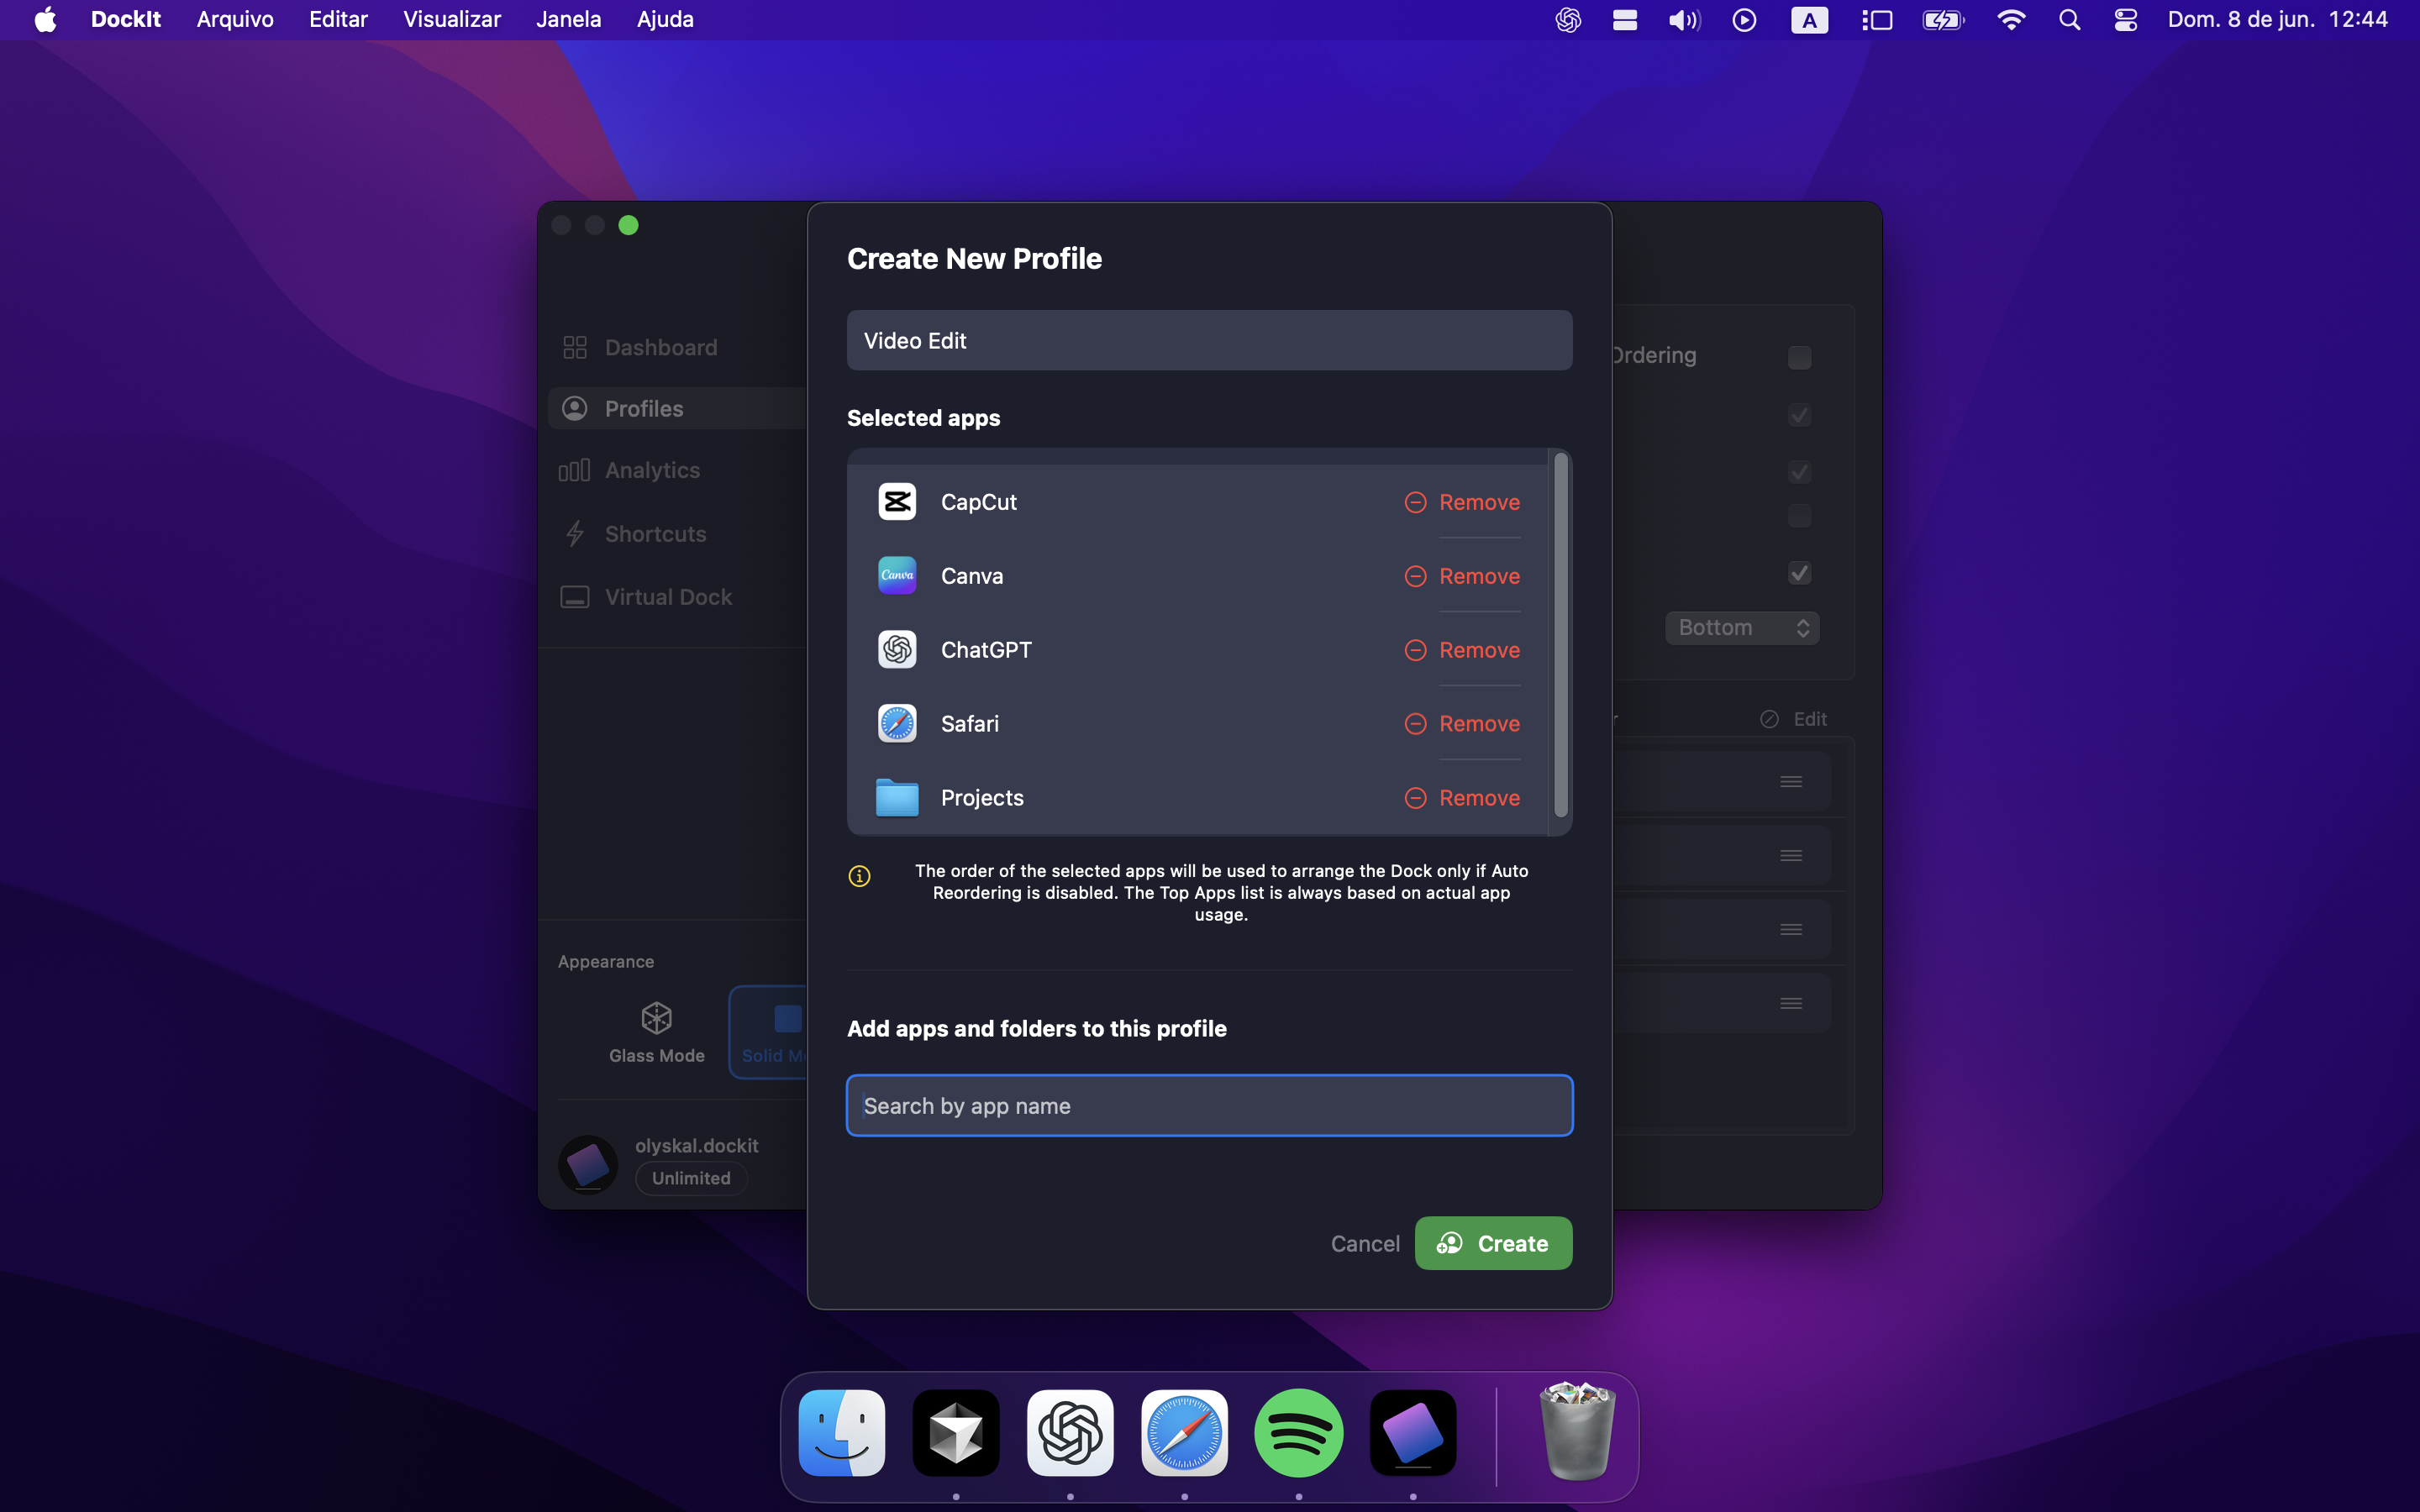Click the green Create button
Image resolution: width=2420 pixels, height=1512 pixels.
pos(1493,1243)
